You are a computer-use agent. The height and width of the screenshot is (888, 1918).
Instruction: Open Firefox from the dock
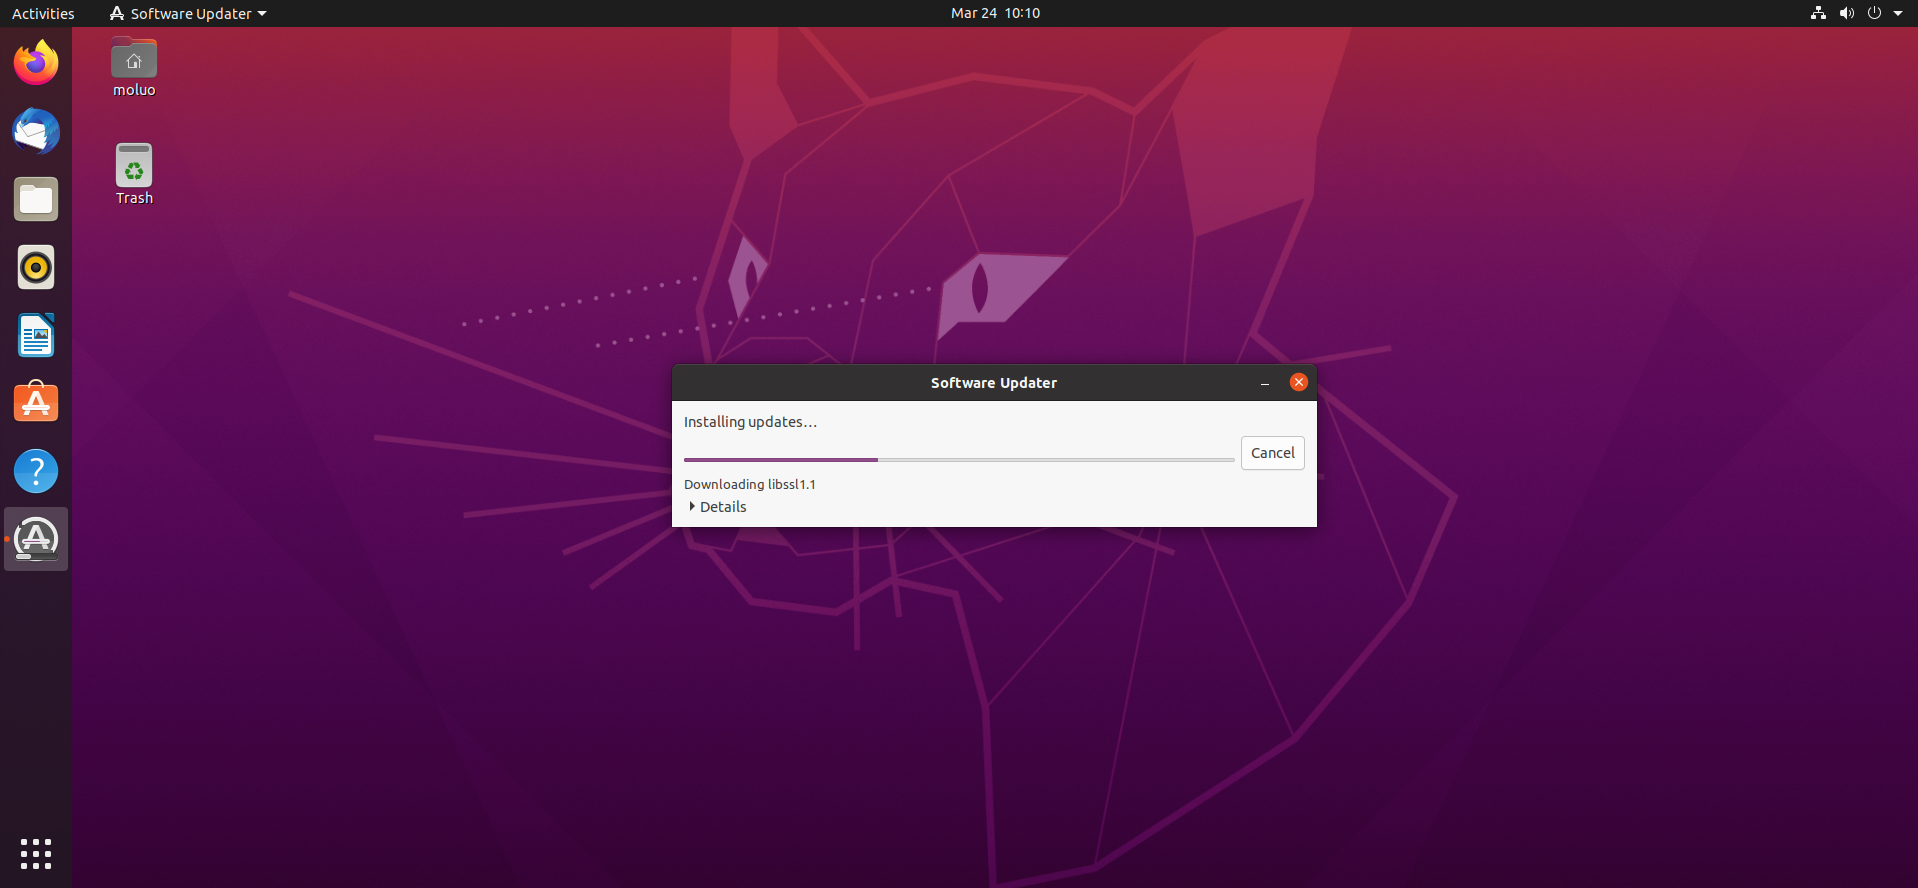coord(36,63)
